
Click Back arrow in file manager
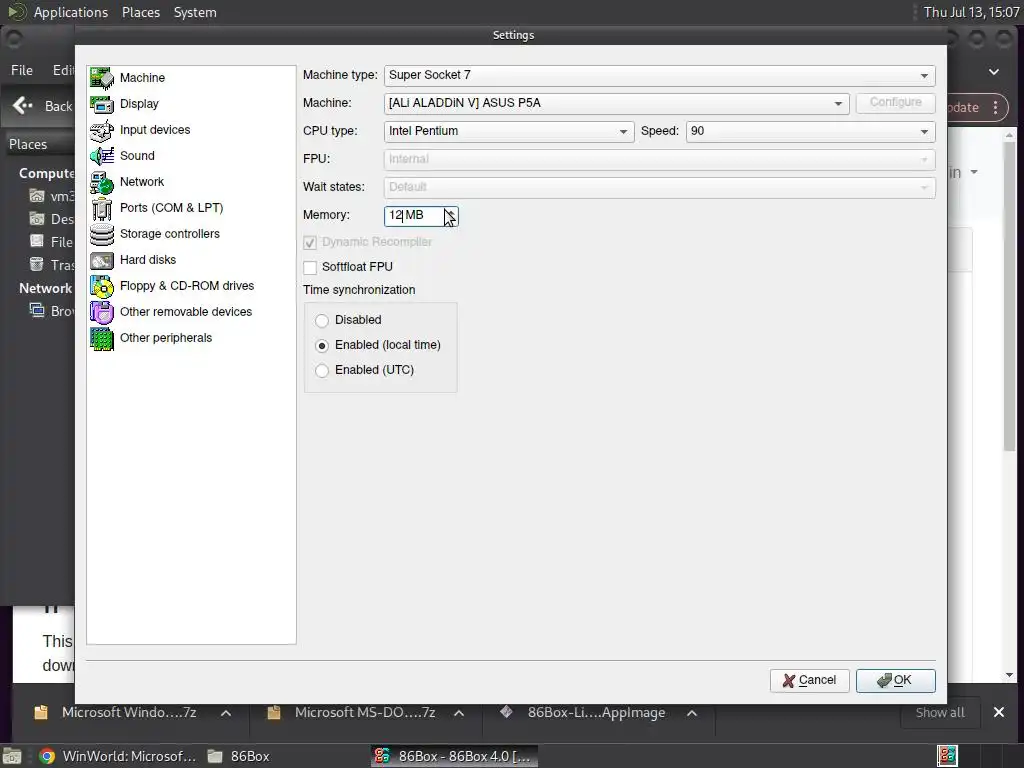22,105
